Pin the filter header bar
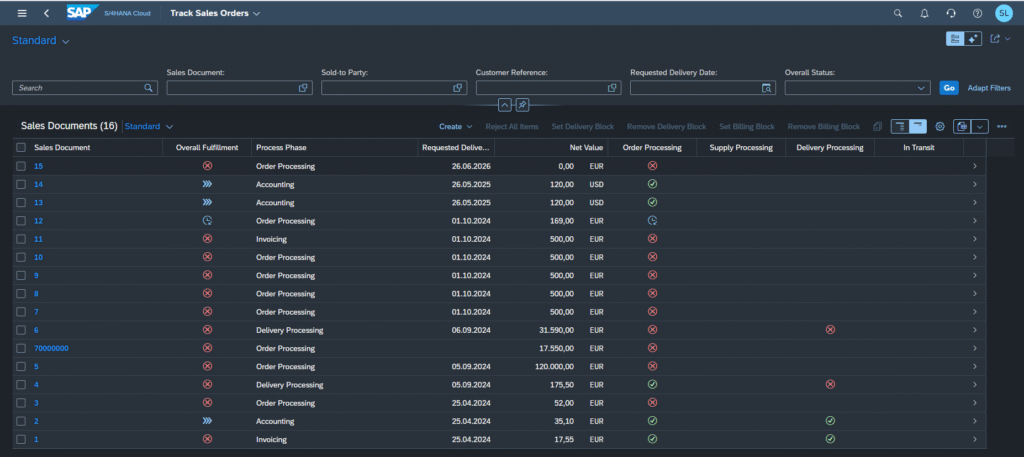Image resolution: width=1024 pixels, height=457 pixels. tap(522, 104)
